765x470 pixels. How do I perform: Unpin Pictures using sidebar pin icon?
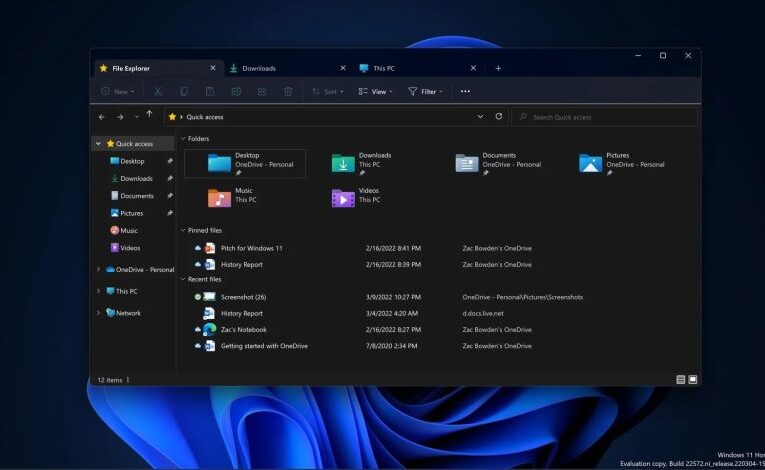[170, 213]
